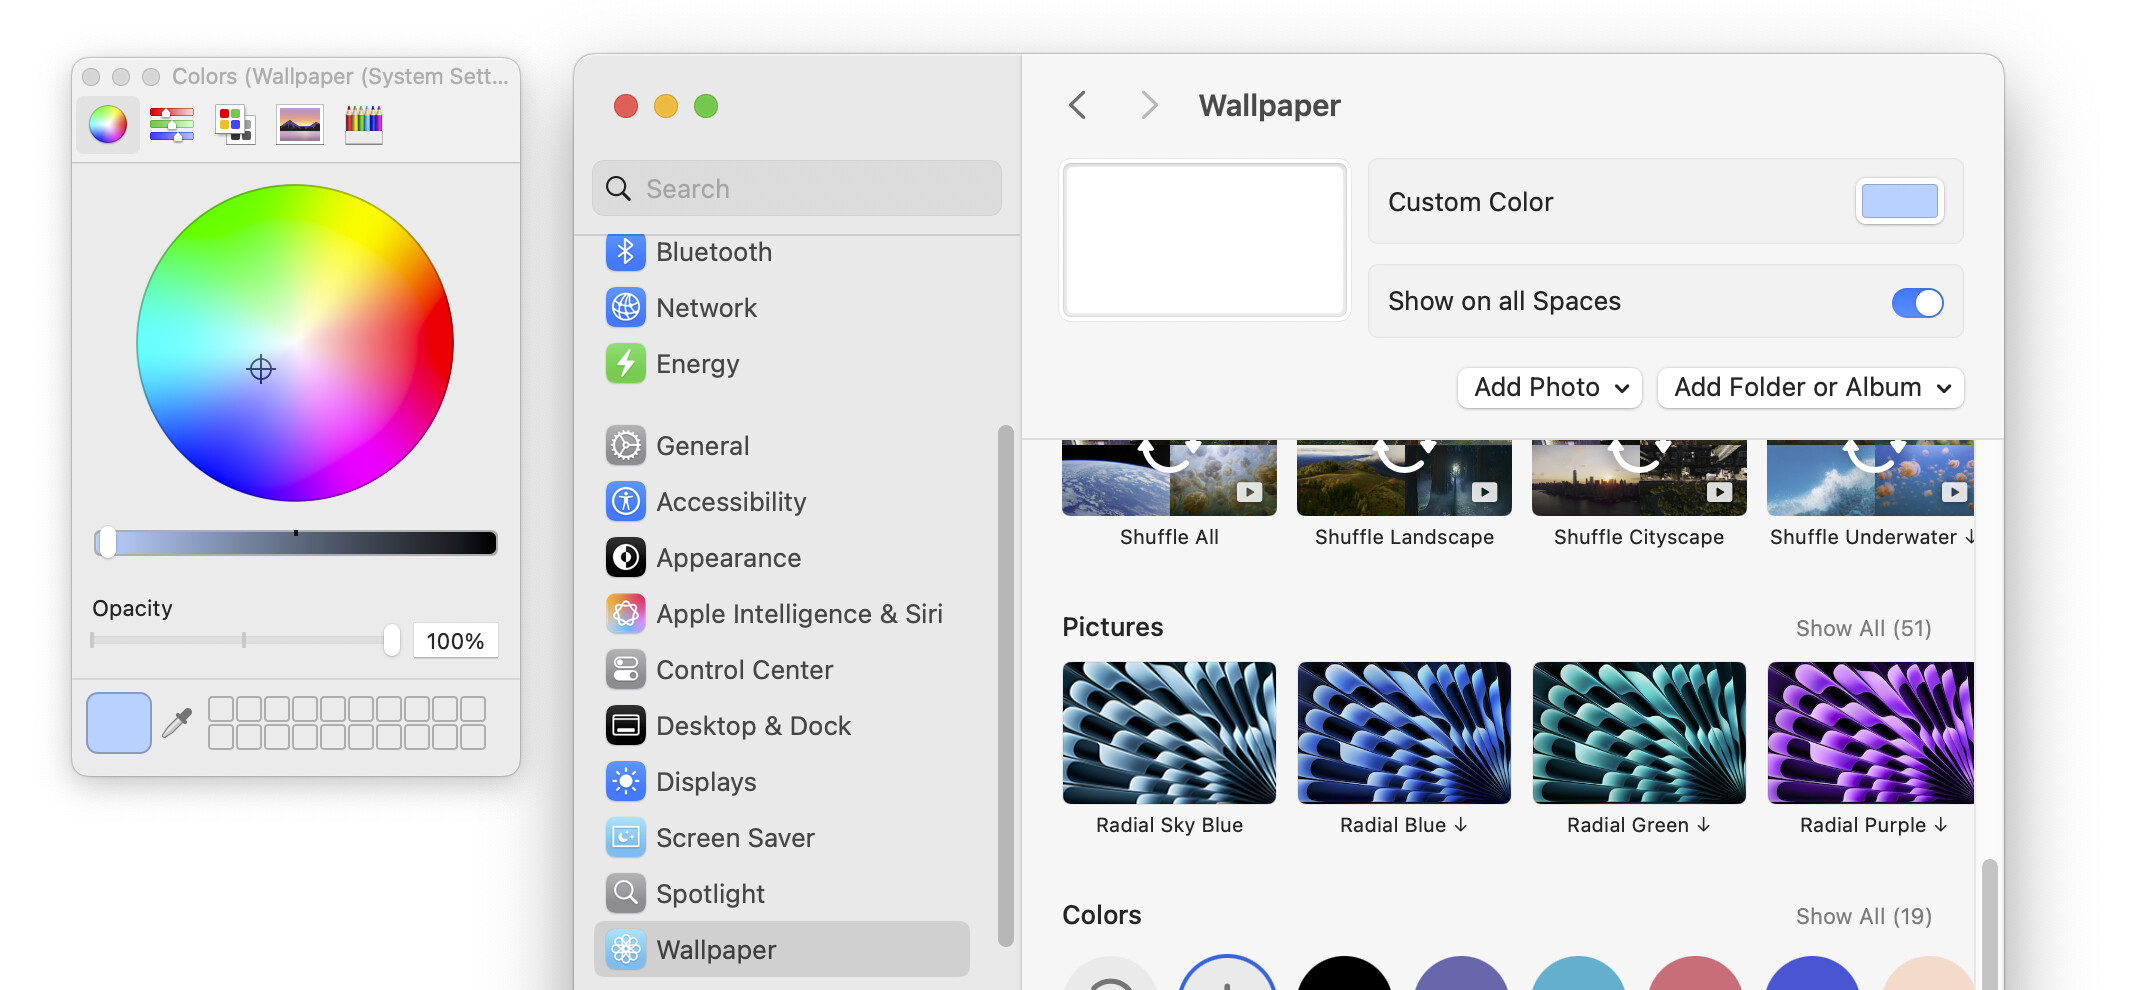
Task: Switch to Image Palettes picker
Action: (x=300, y=124)
